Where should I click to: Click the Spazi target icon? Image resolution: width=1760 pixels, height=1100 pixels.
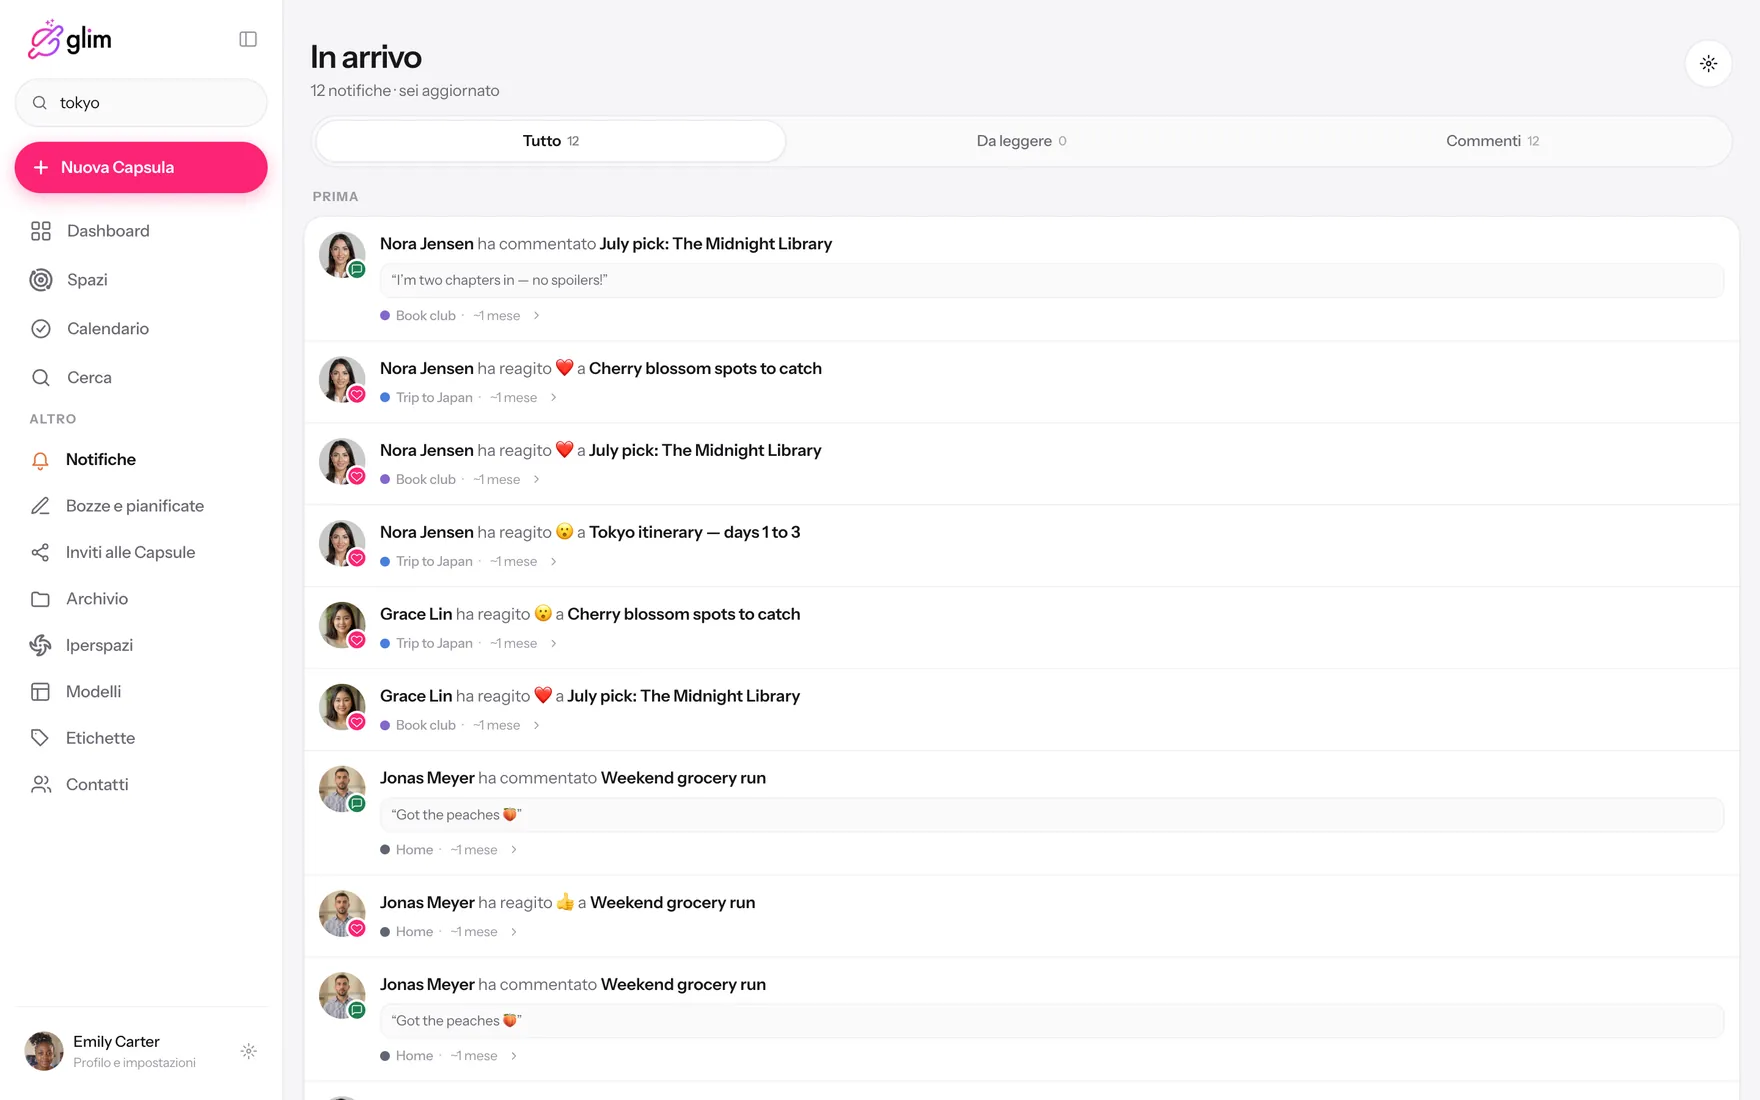(x=41, y=280)
